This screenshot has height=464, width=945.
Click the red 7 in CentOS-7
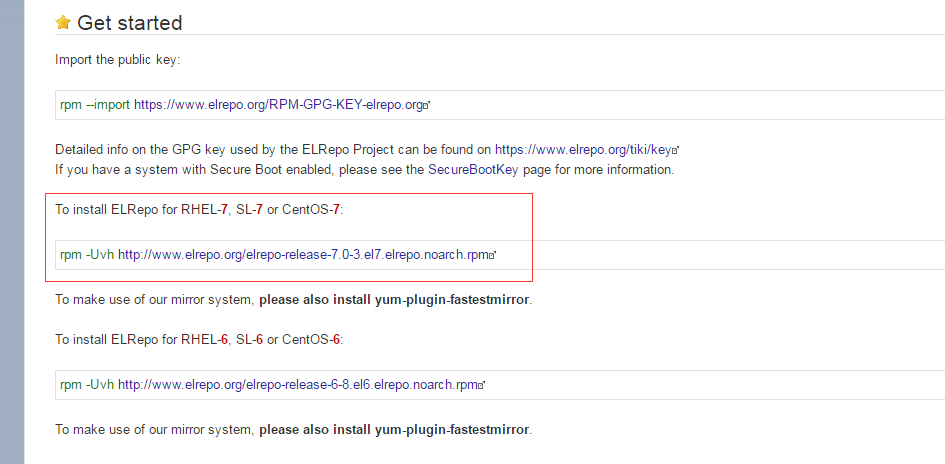(336, 210)
